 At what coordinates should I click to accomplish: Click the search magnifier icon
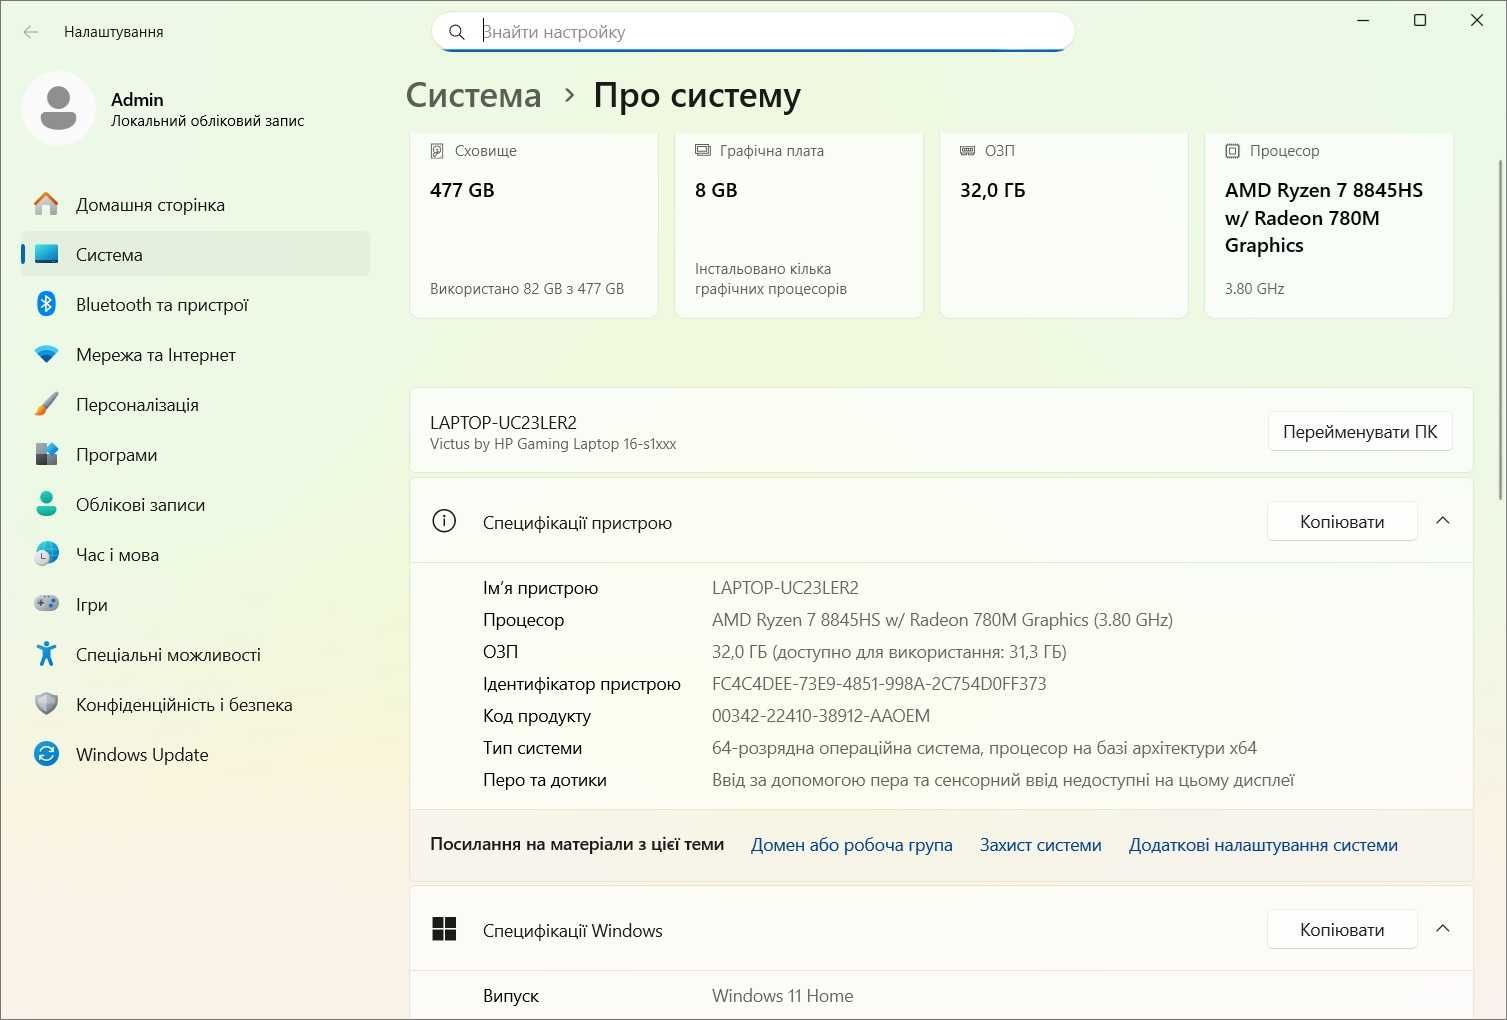click(456, 32)
